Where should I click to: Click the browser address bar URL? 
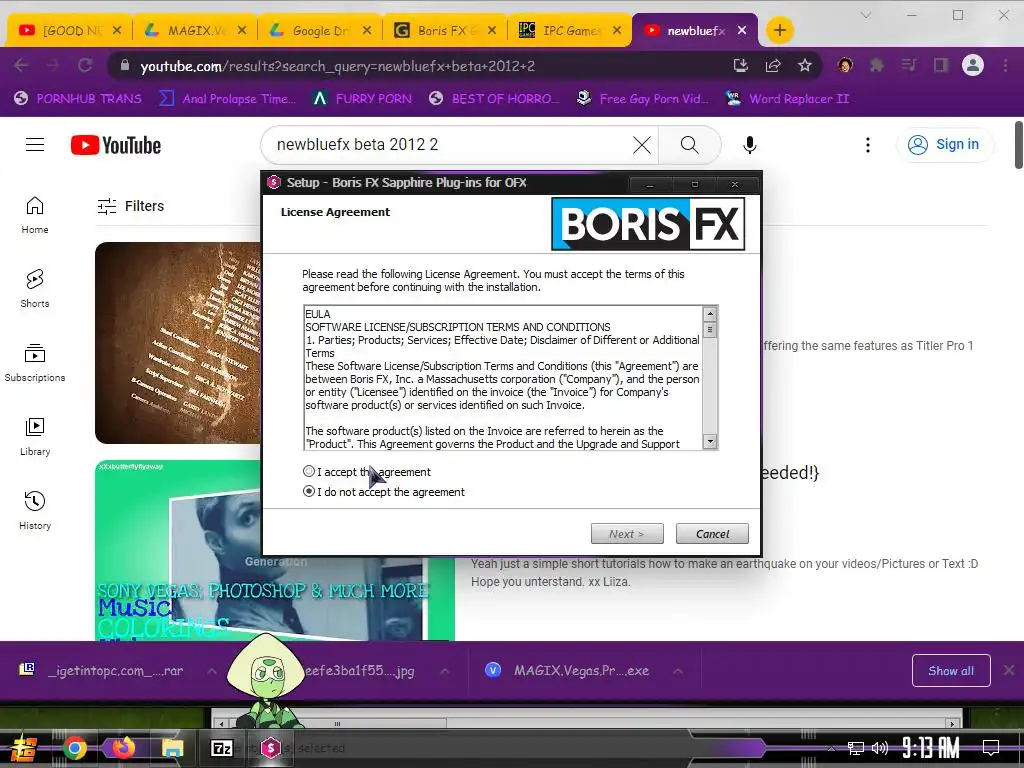pyautogui.click(x=337, y=66)
